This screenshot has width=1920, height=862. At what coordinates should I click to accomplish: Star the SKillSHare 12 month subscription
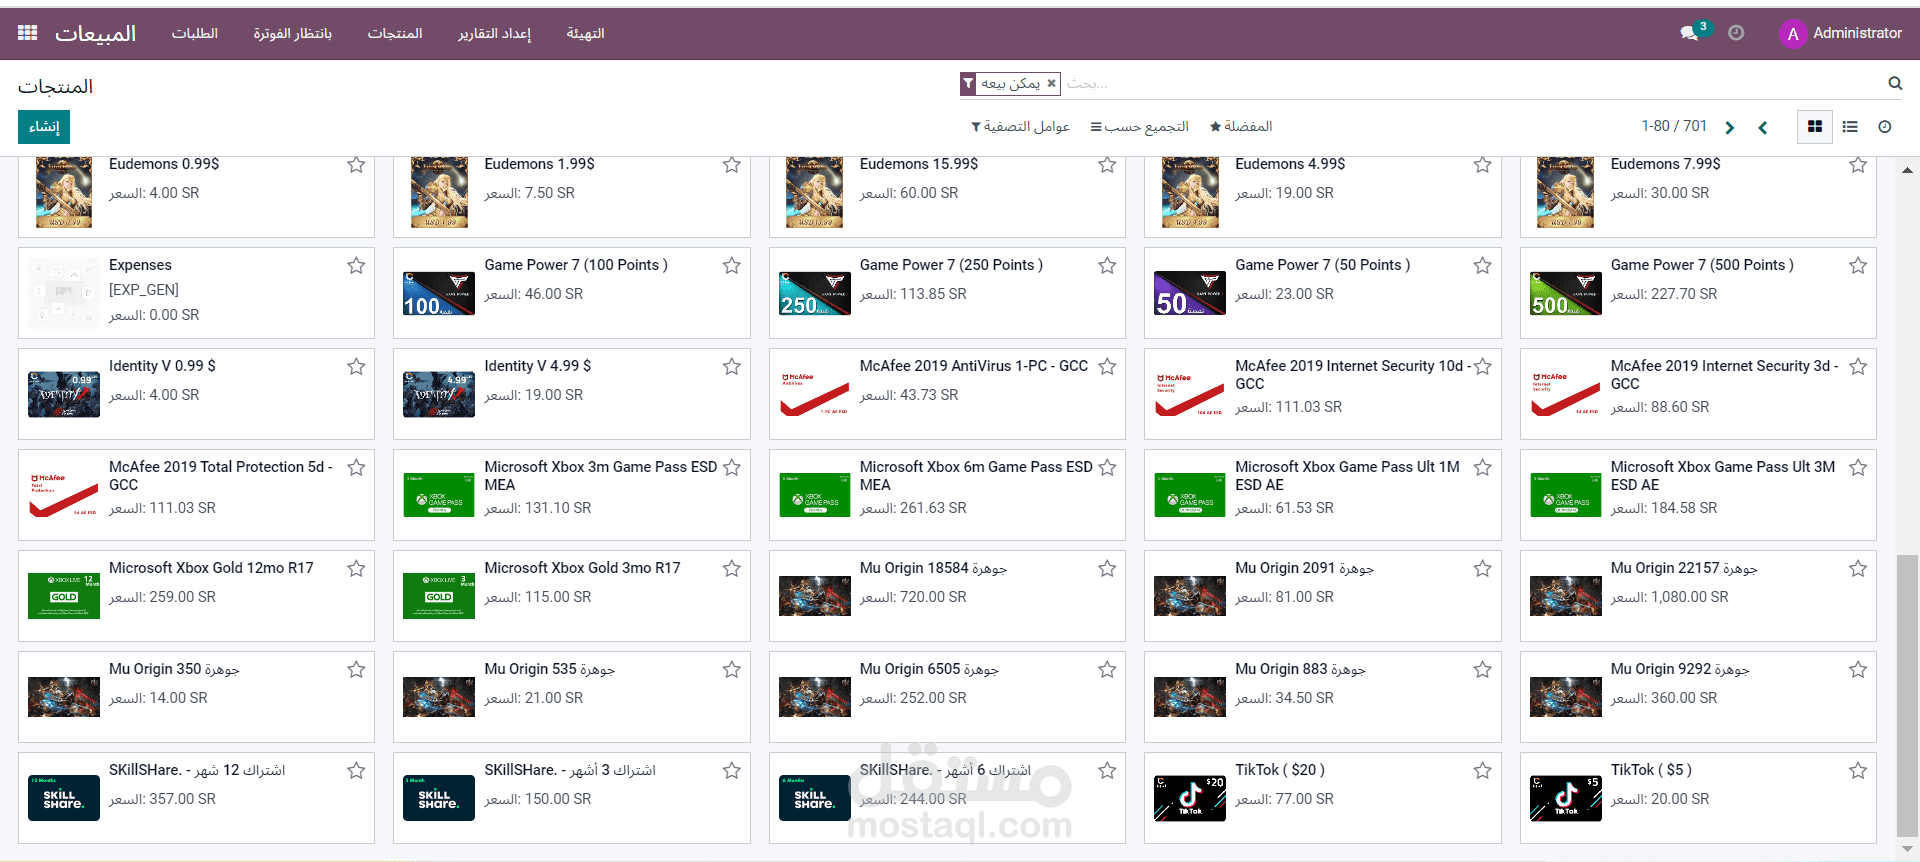[356, 771]
